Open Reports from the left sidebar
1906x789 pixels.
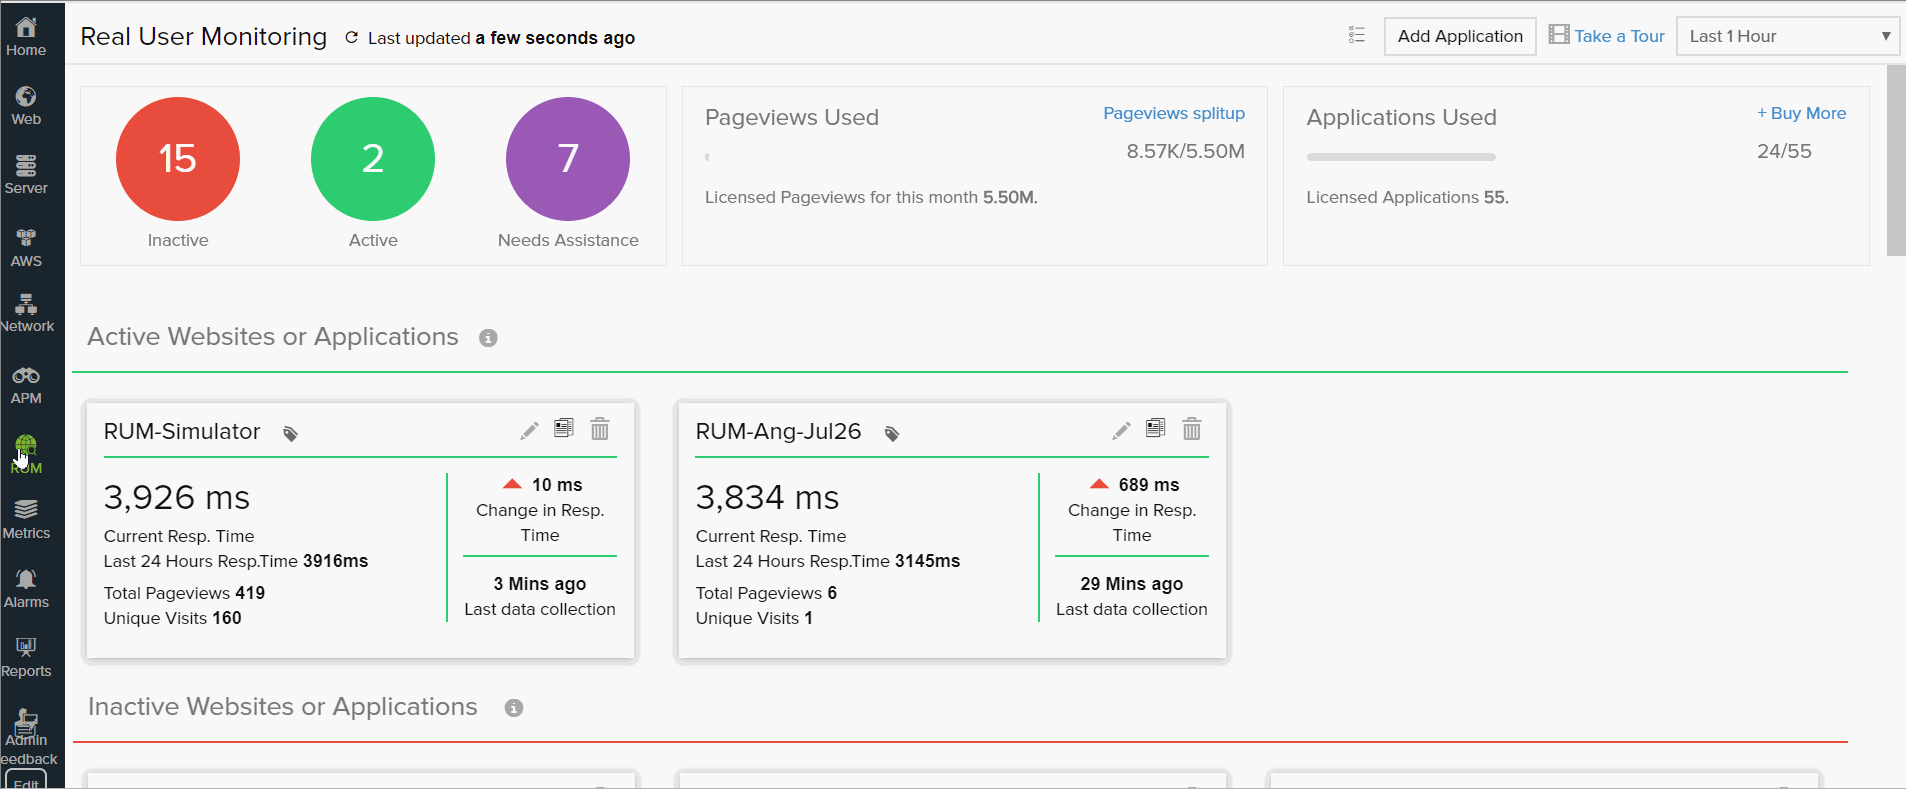coord(26,658)
